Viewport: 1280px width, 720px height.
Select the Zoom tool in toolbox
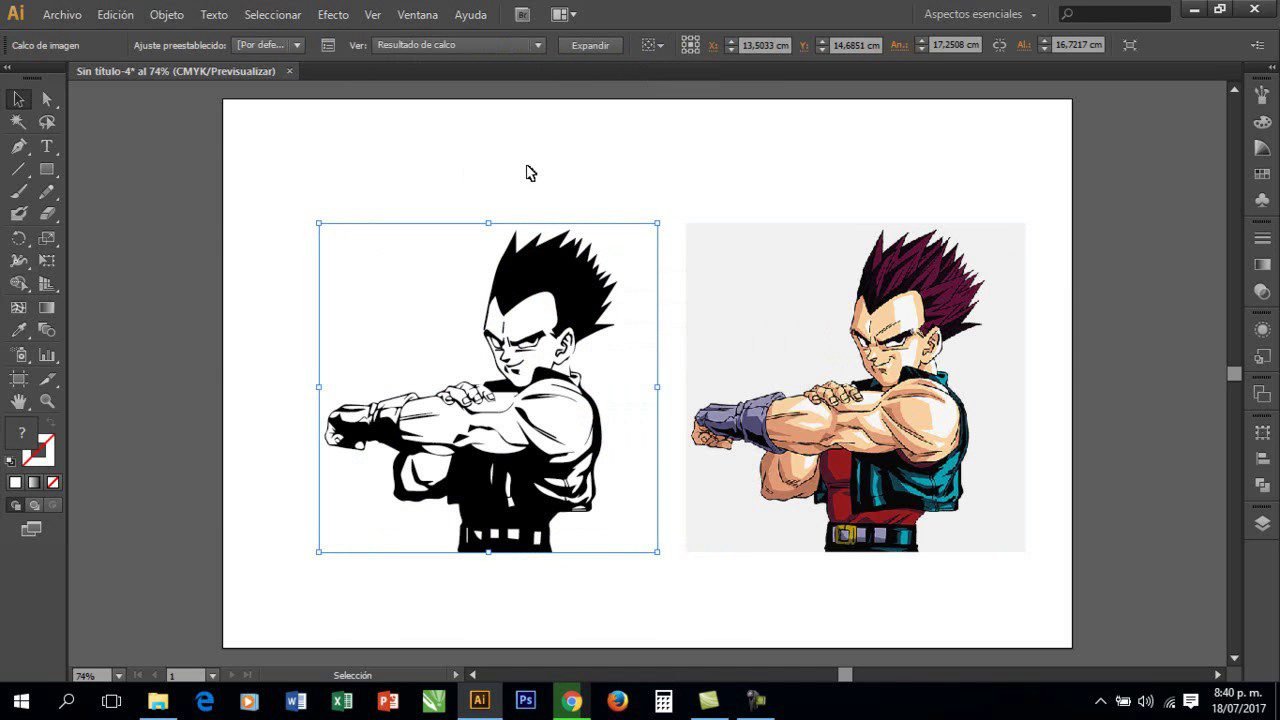[x=46, y=401]
